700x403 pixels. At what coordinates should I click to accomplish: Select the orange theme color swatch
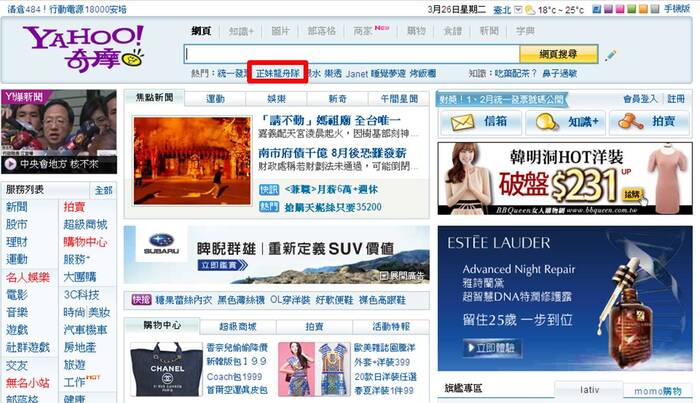tap(643, 9)
